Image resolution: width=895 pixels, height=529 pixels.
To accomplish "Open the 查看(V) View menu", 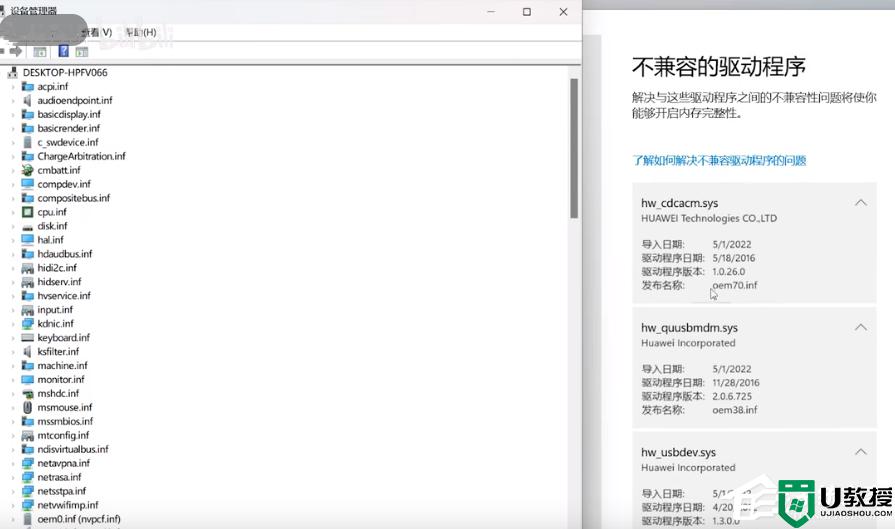I will [96, 32].
